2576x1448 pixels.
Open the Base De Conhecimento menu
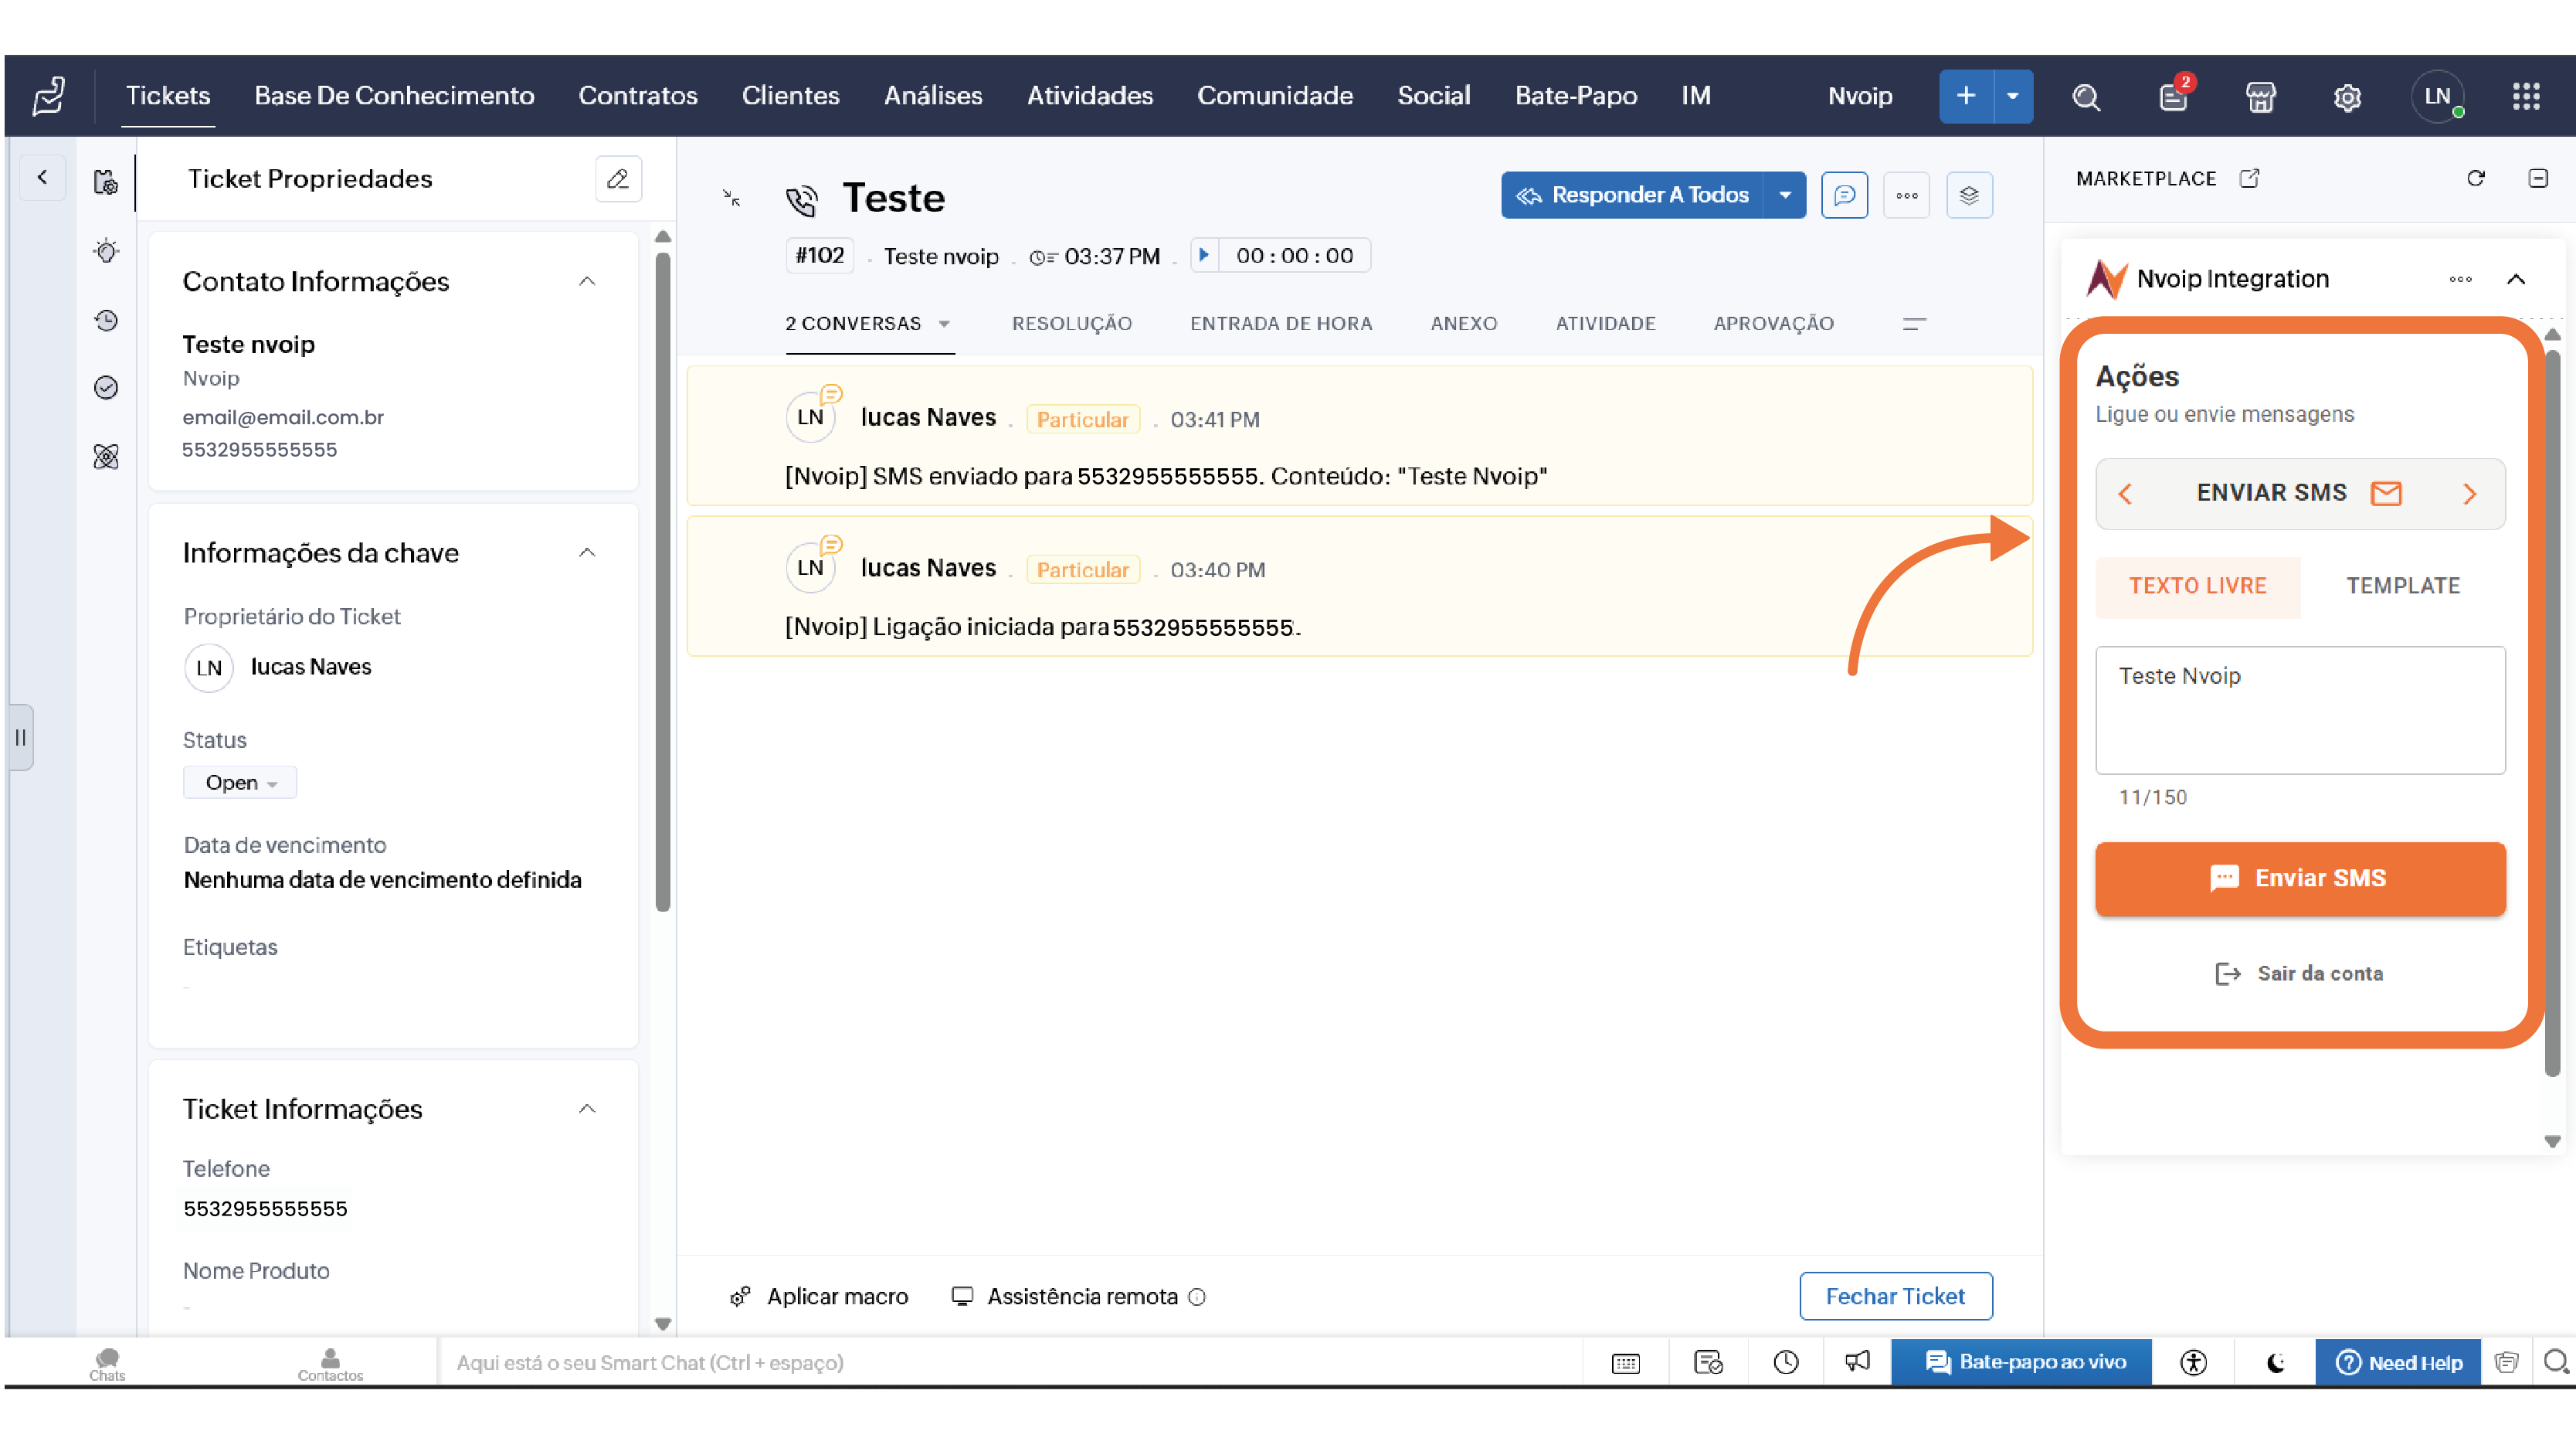[394, 96]
